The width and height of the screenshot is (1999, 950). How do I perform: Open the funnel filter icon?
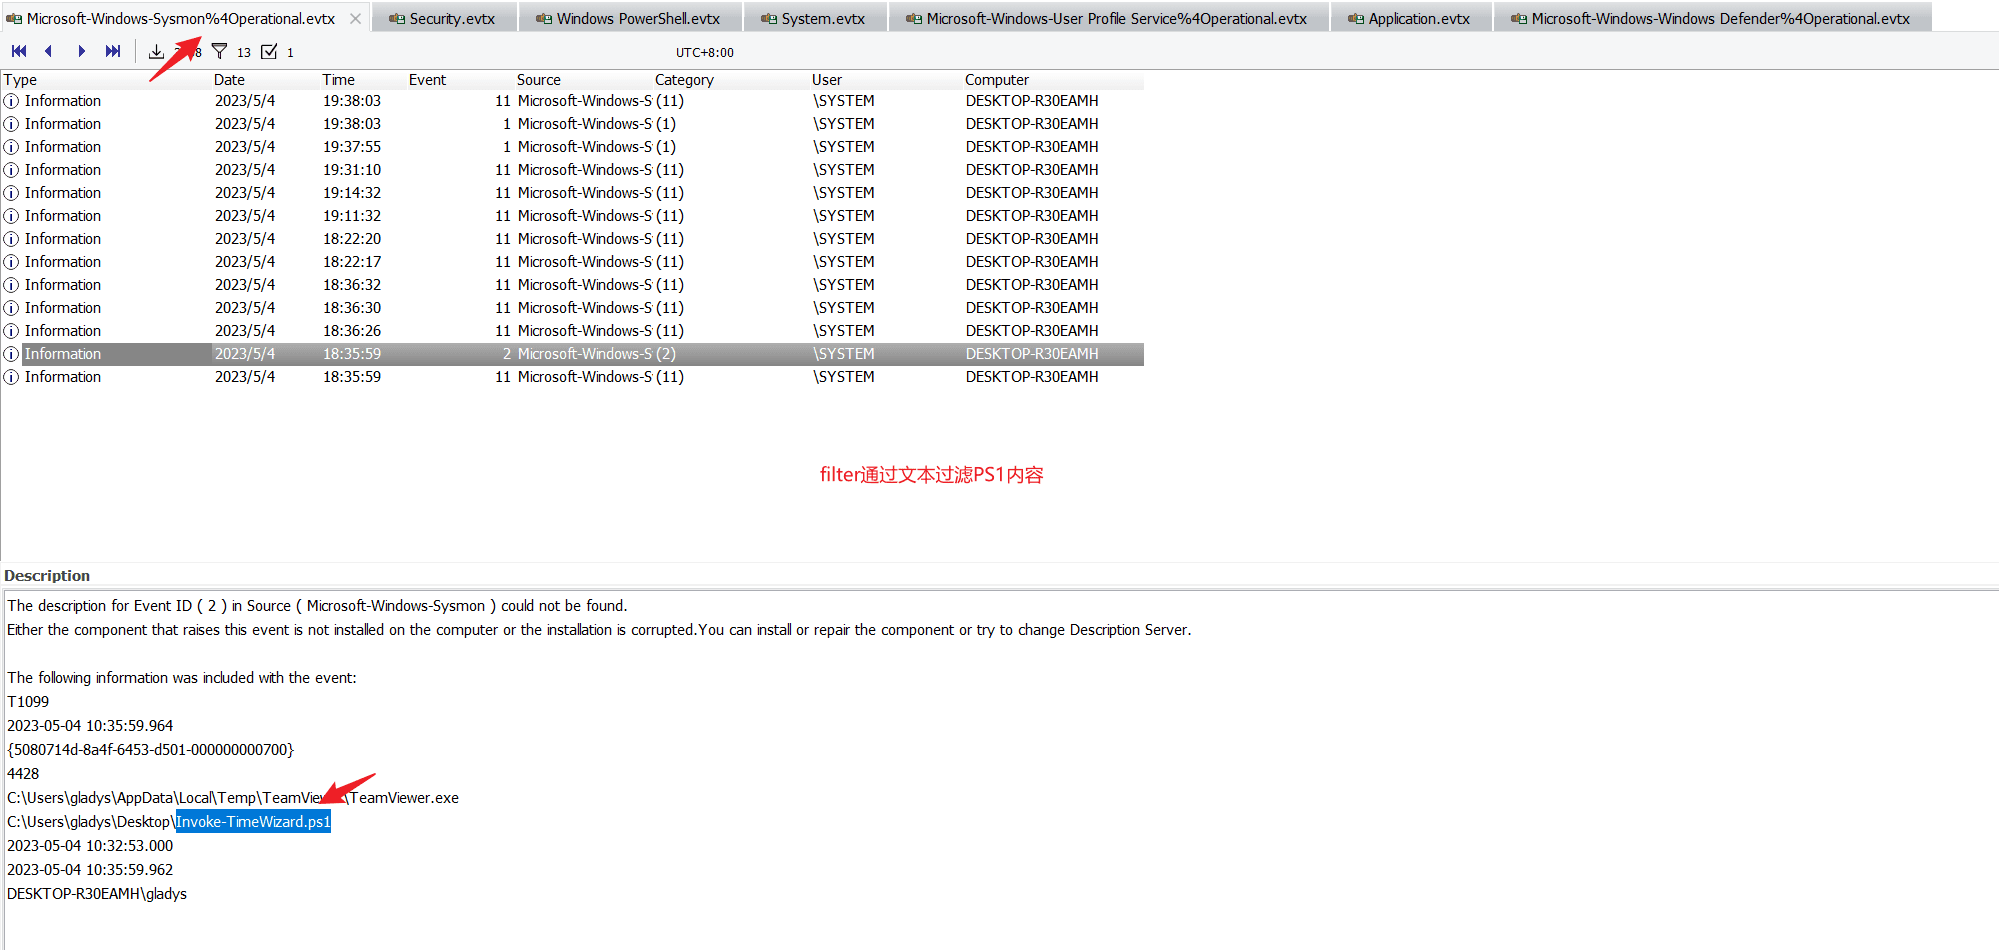[220, 52]
